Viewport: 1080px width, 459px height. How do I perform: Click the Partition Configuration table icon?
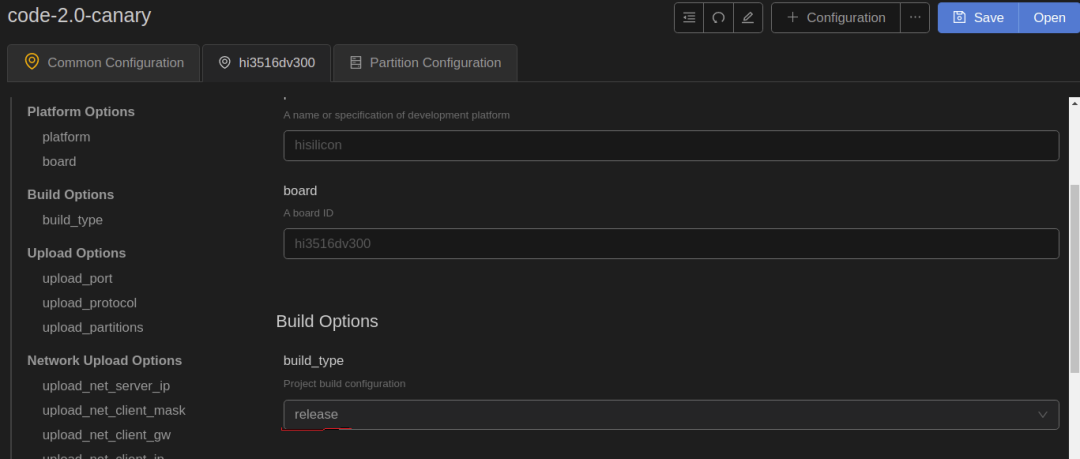[x=355, y=63]
